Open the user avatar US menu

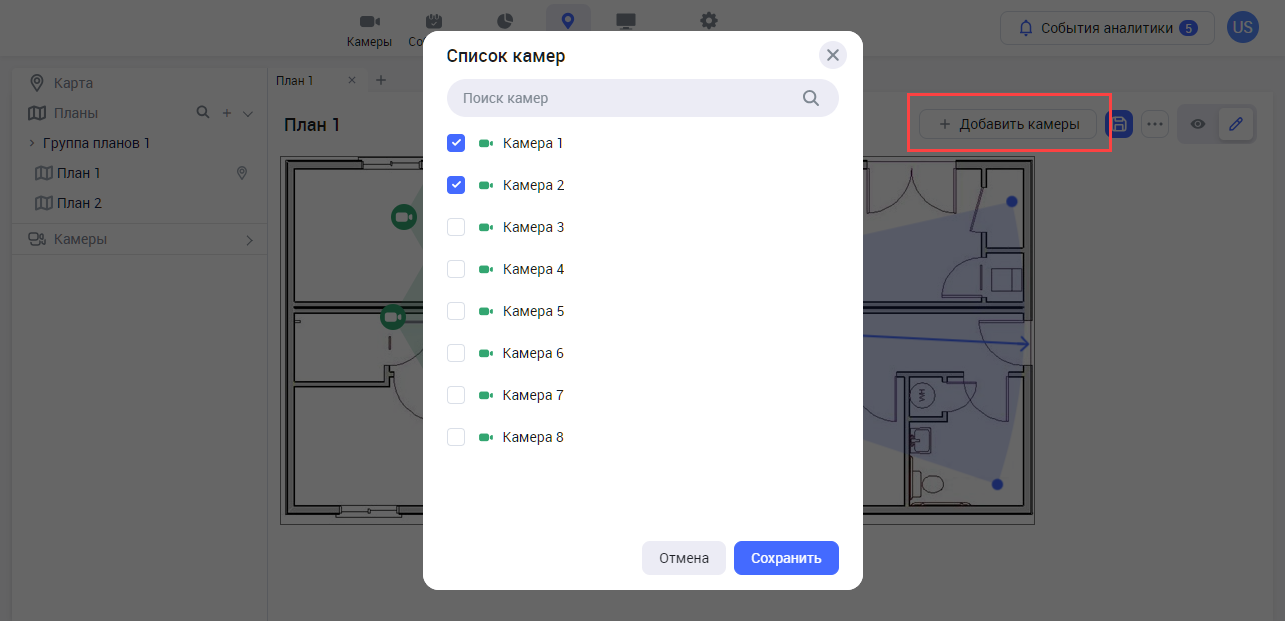tap(1242, 28)
